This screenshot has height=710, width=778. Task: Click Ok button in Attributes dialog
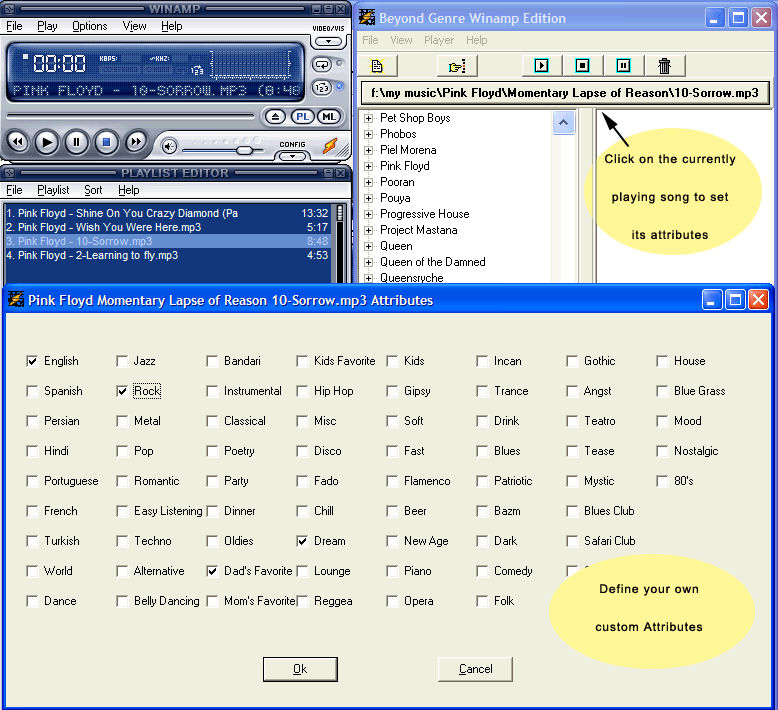pyautogui.click(x=300, y=669)
